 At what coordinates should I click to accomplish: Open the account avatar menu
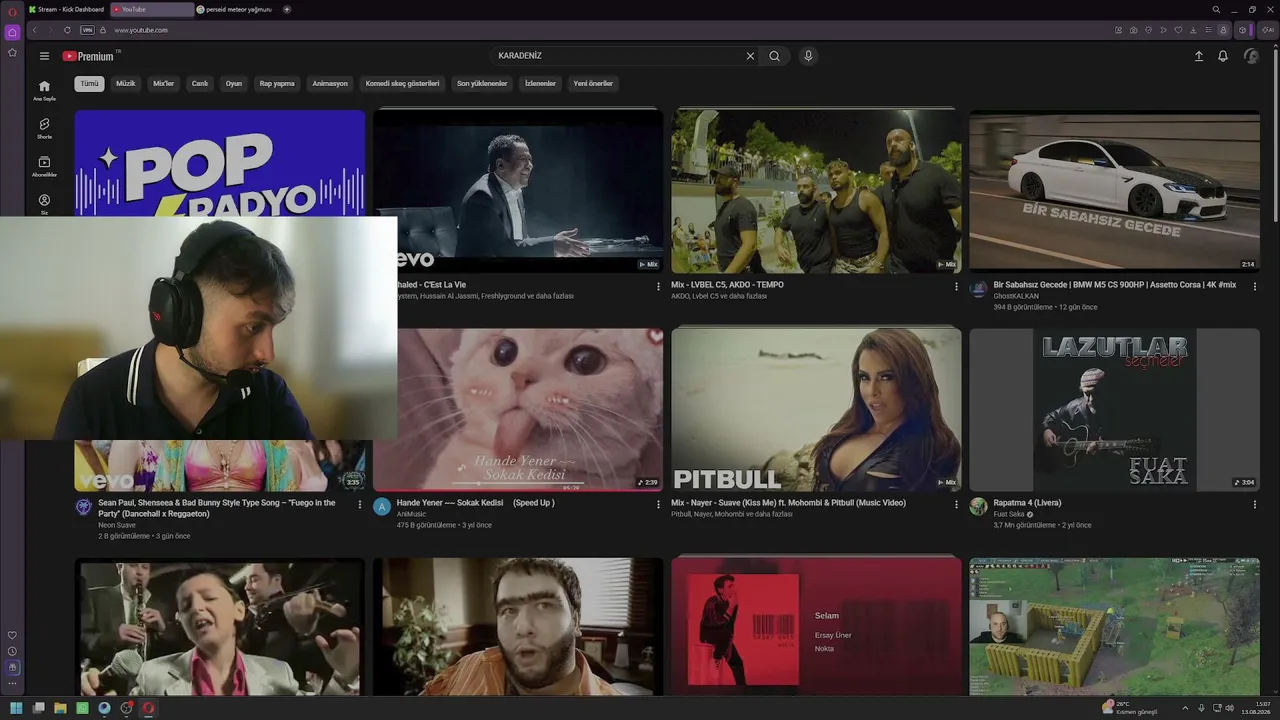point(1251,56)
